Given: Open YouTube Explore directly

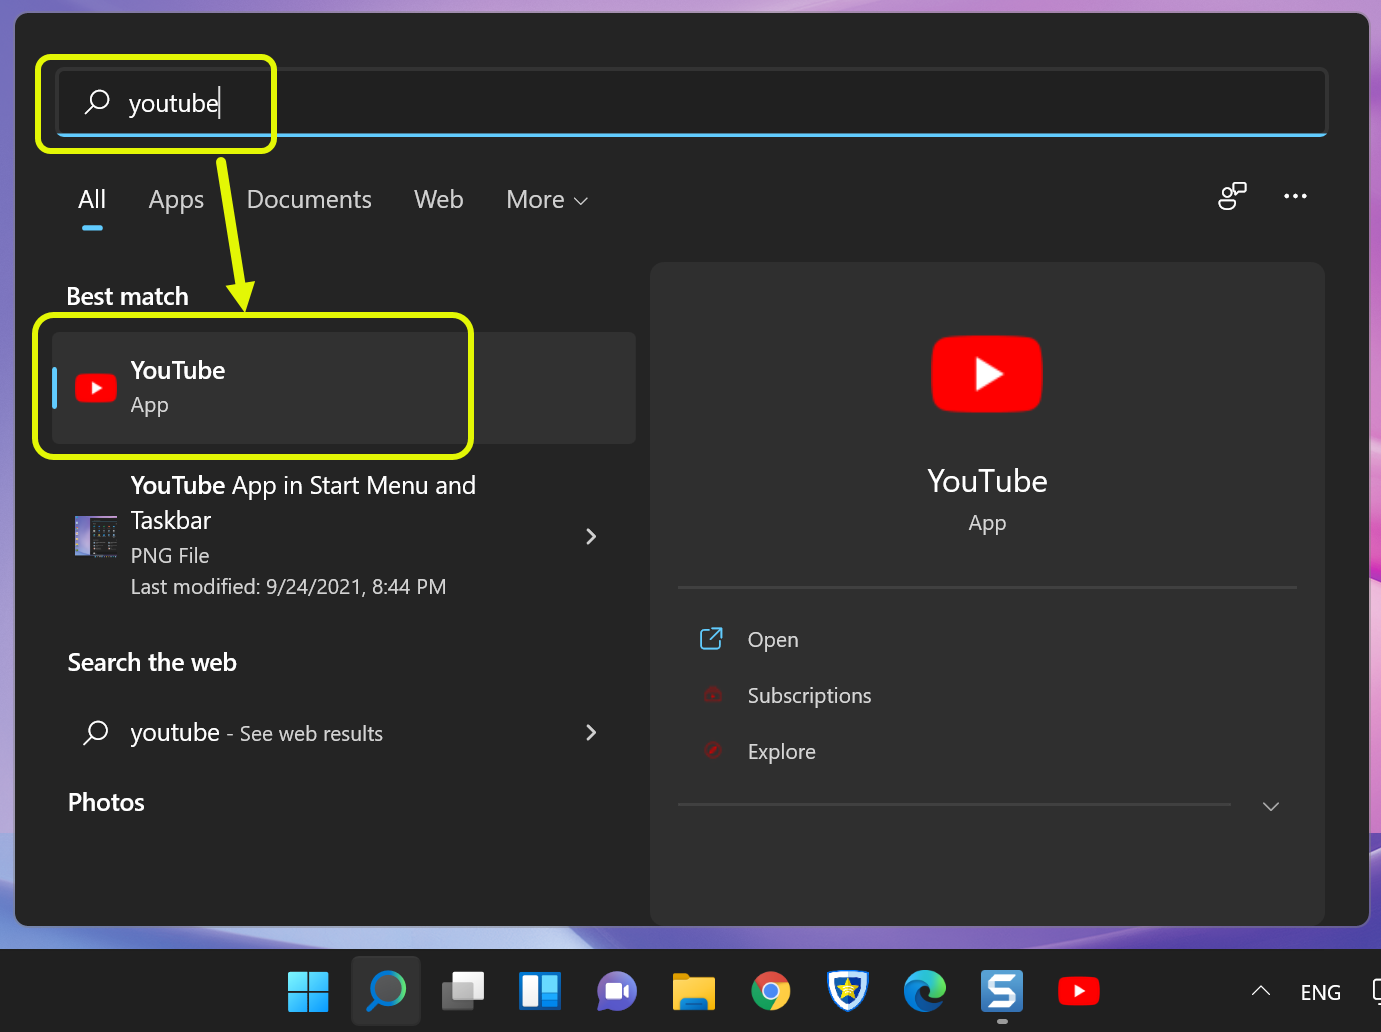Looking at the screenshot, I should 781,751.
